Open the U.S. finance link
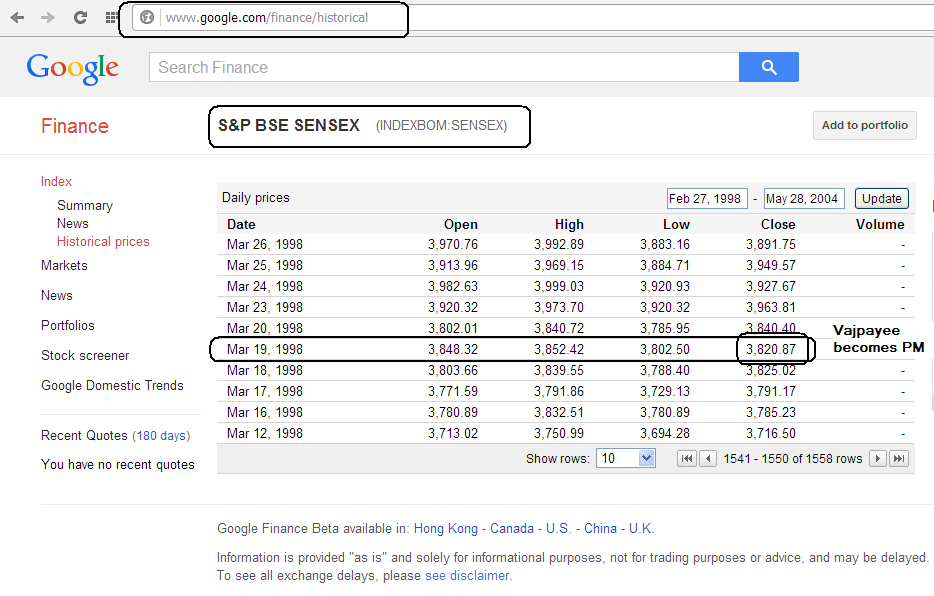 [x=558, y=529]
